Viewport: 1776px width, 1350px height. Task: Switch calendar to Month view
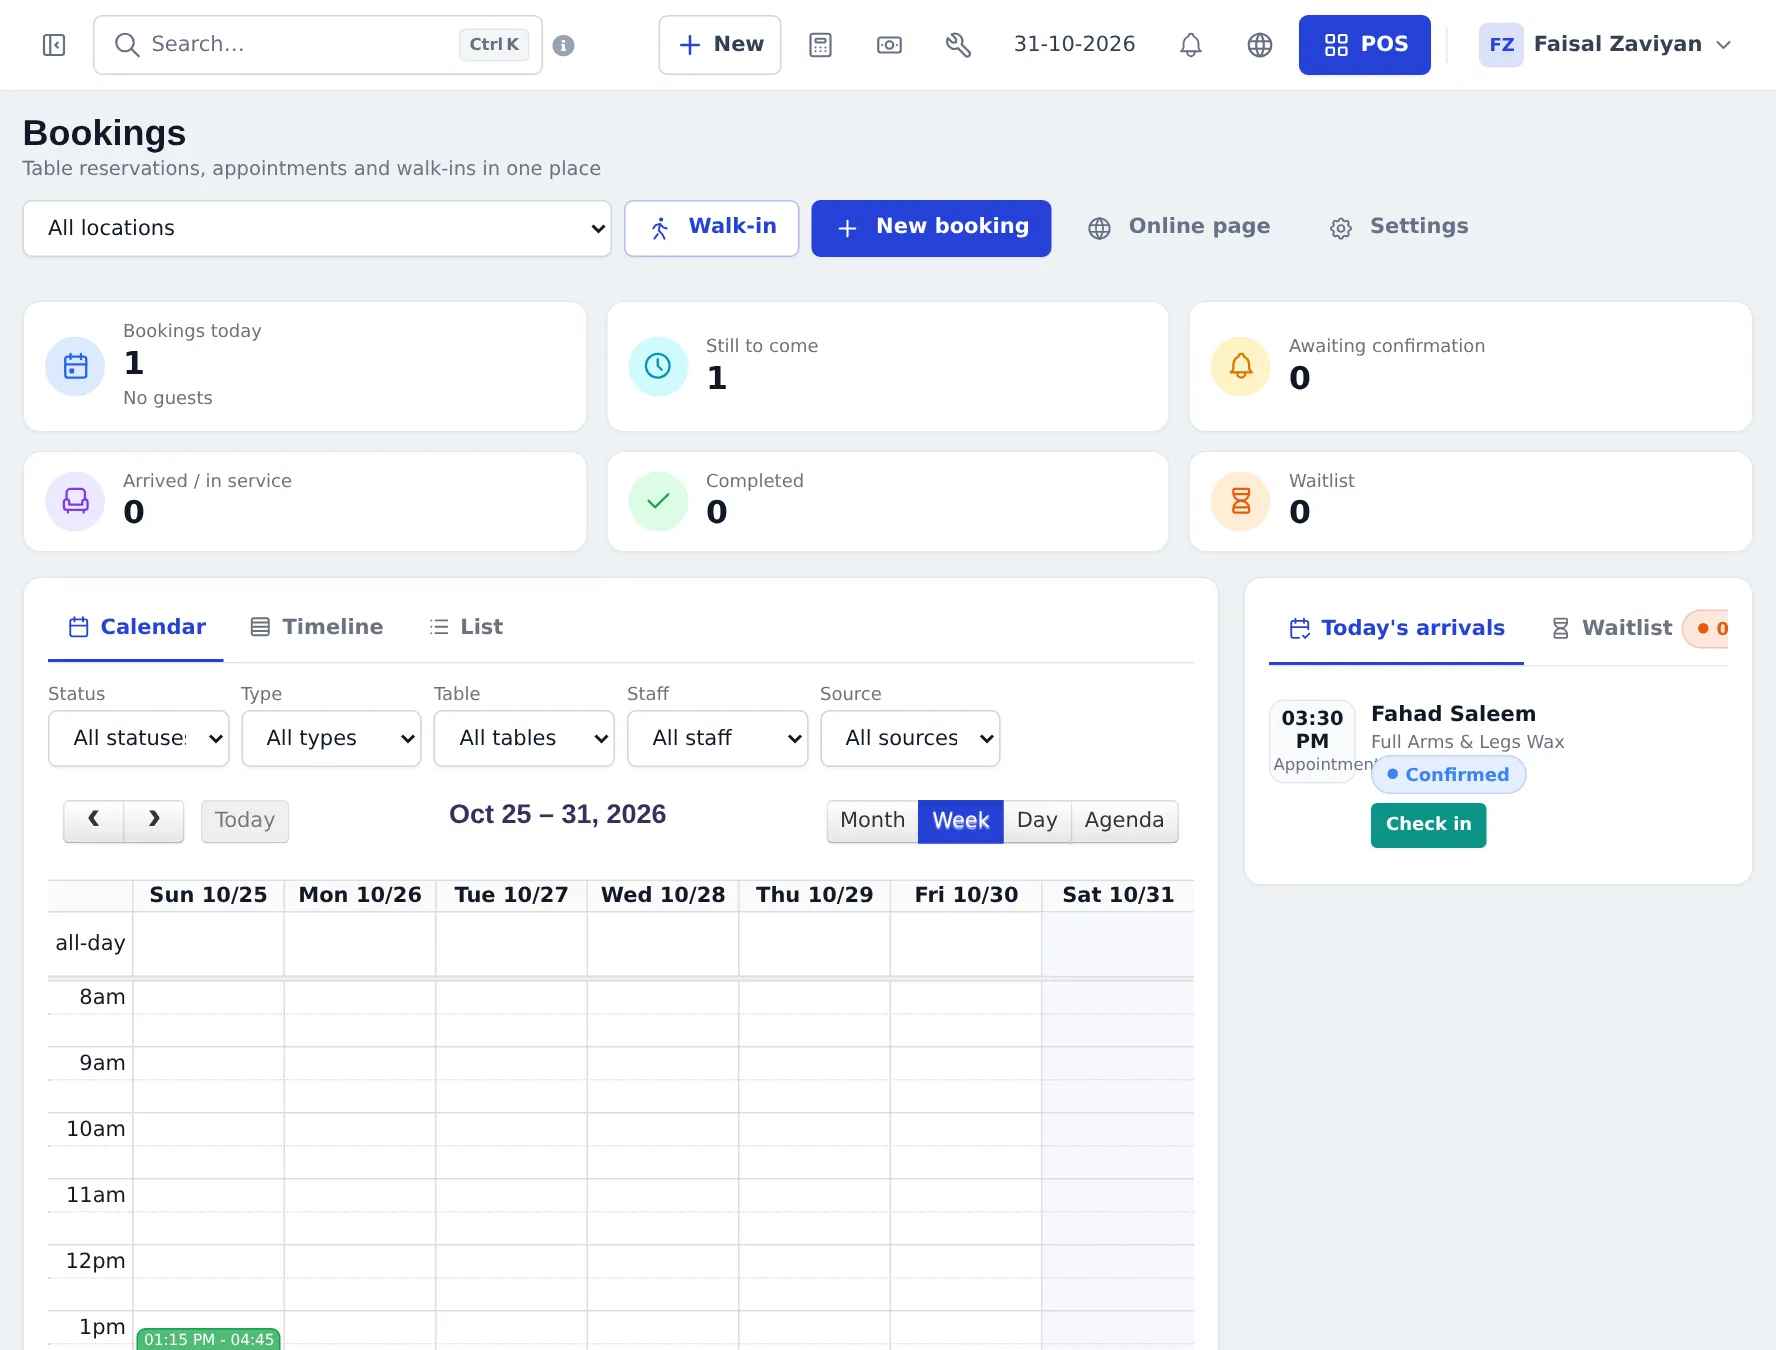pos(872,821)
